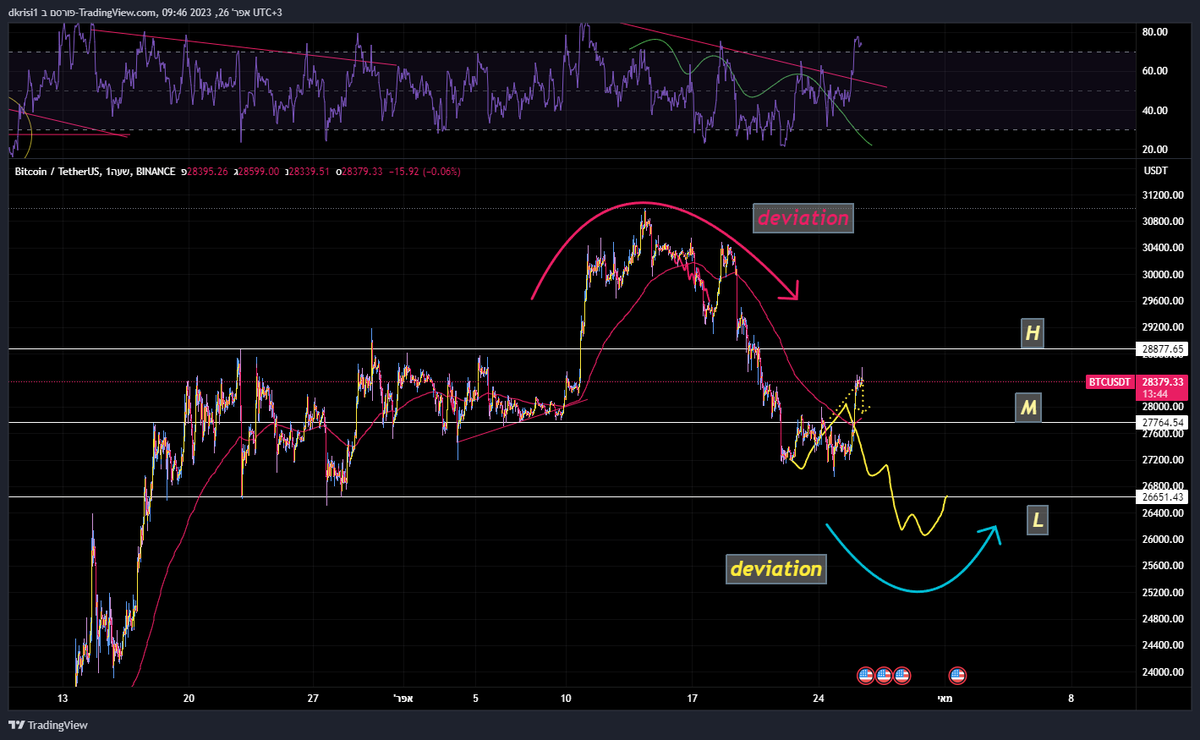Screen dimensions: 1200x740
Task: Click the 24000.00 price axis value
Action: click(x=1161, y=672)
